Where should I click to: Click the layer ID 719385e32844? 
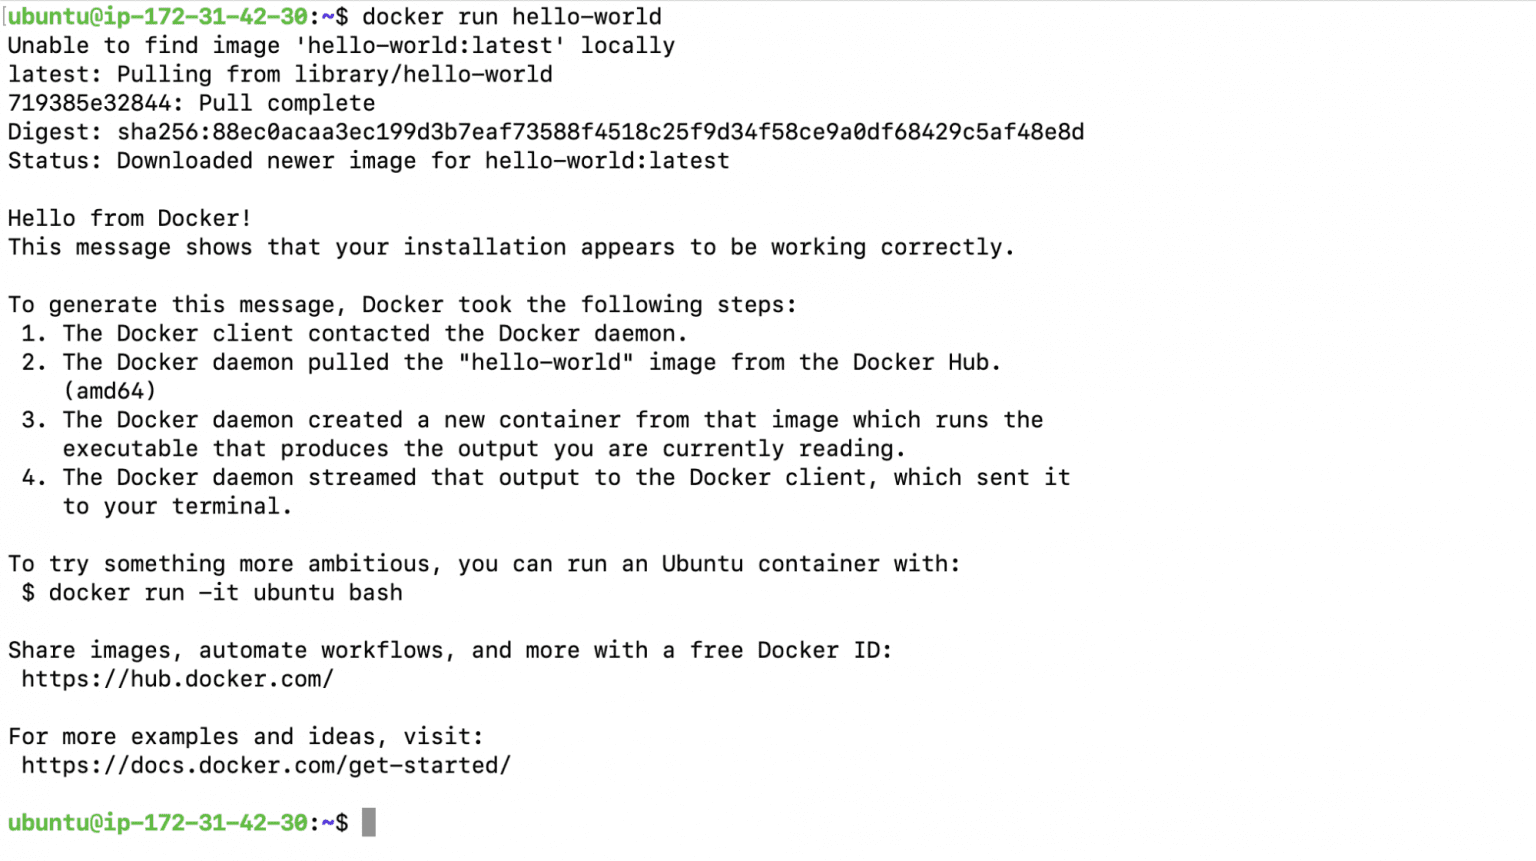pyautogui.click(x=89, y=103)
